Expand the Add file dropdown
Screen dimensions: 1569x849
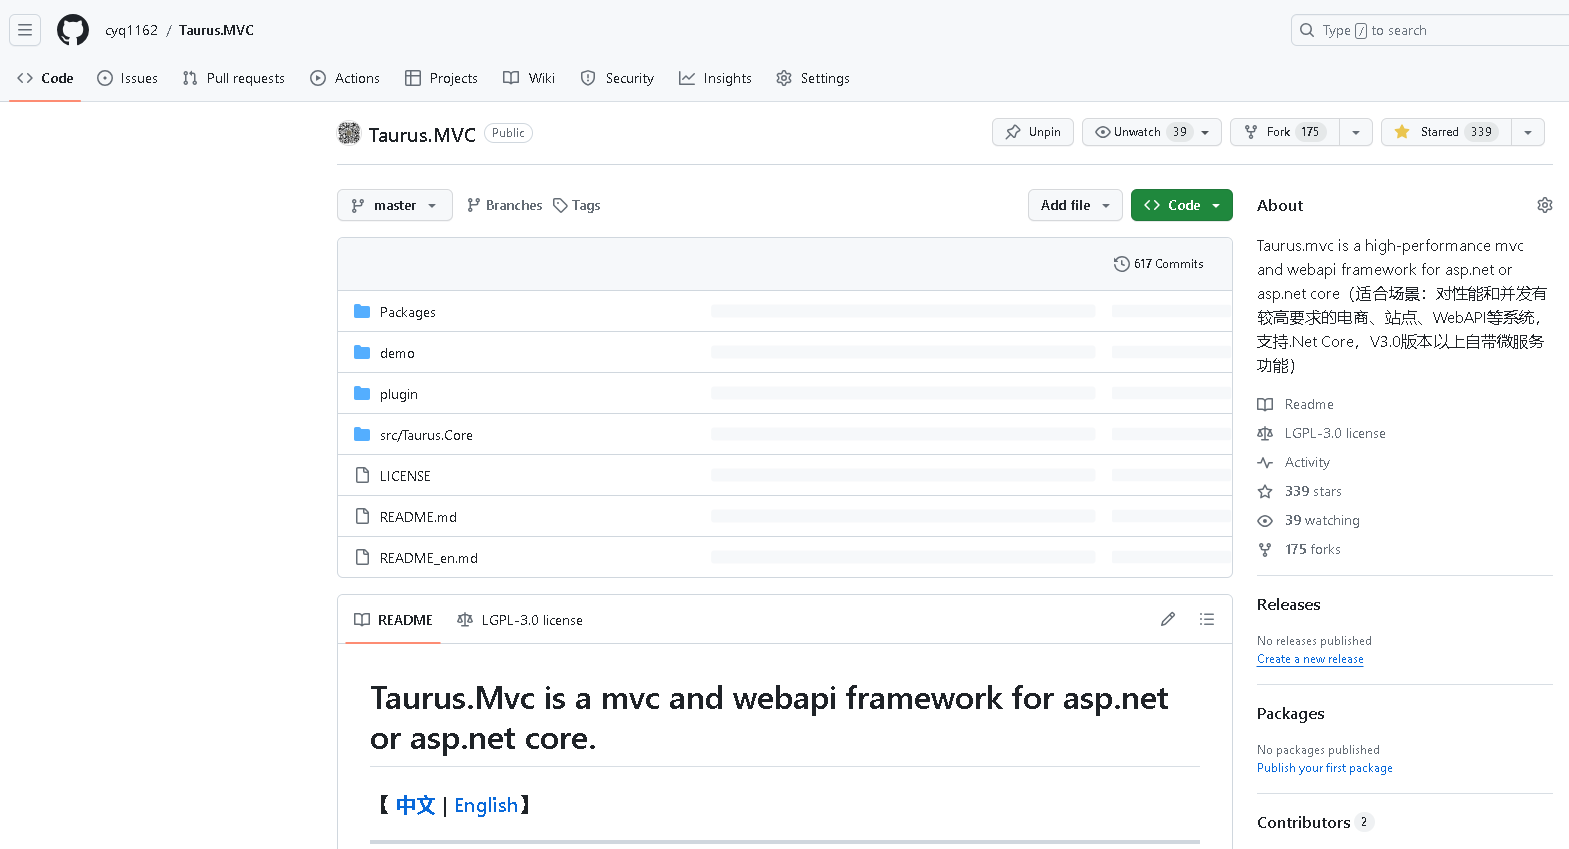click(1075, 205)
